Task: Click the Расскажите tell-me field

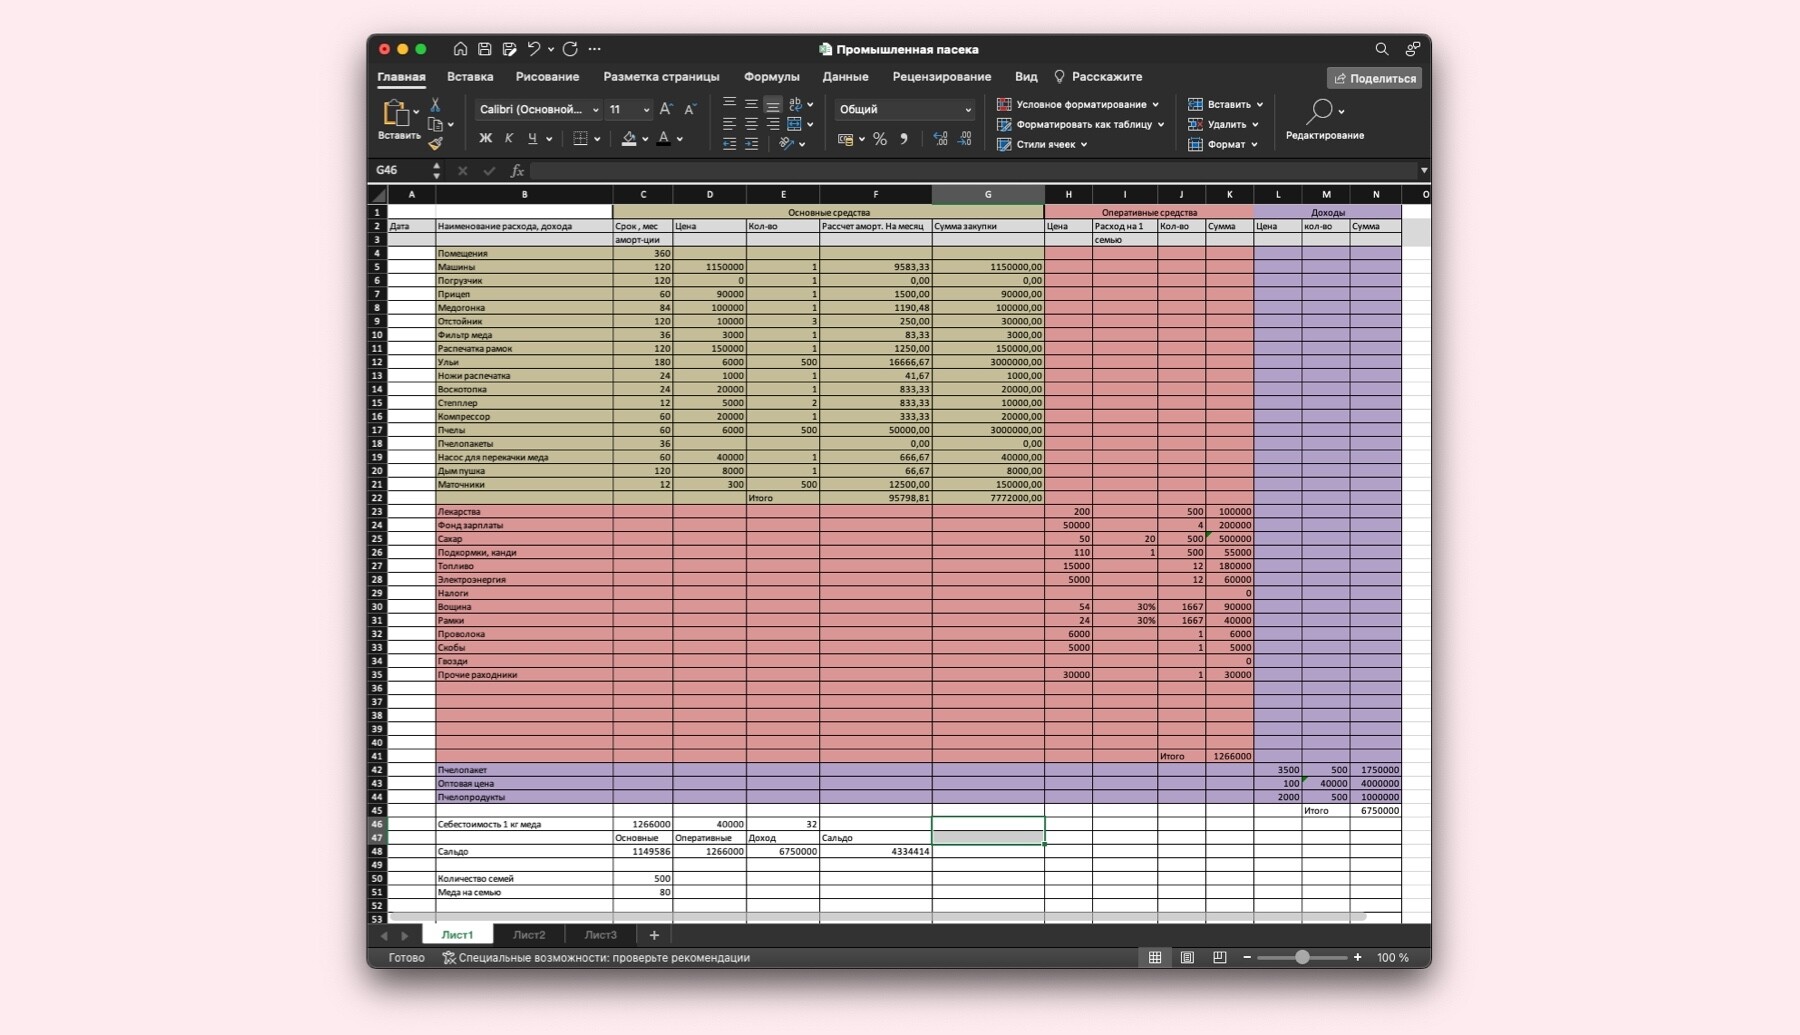Action: coord(1097,77)
